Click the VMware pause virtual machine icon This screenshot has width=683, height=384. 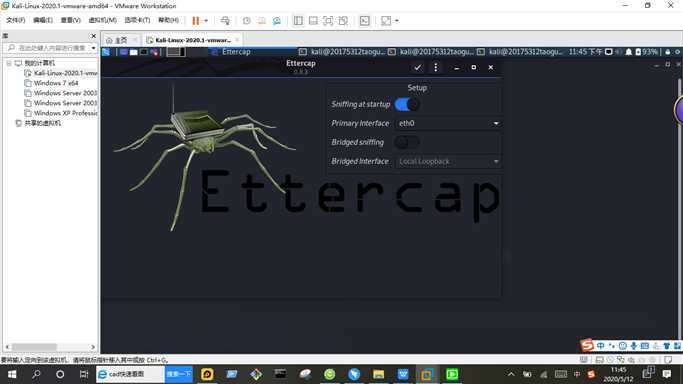pyautogui.click(x=196, y=20)
